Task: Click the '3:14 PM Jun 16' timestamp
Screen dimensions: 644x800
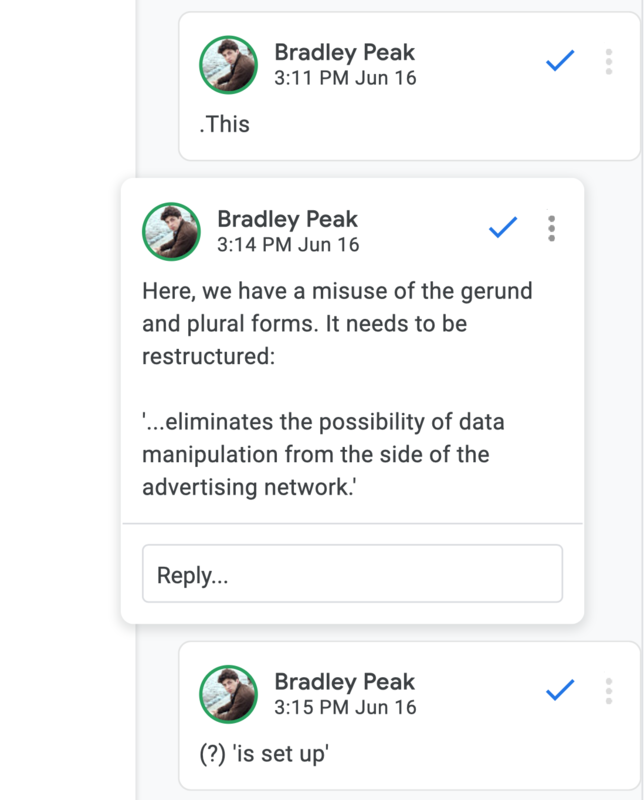Action: (288, 244)
